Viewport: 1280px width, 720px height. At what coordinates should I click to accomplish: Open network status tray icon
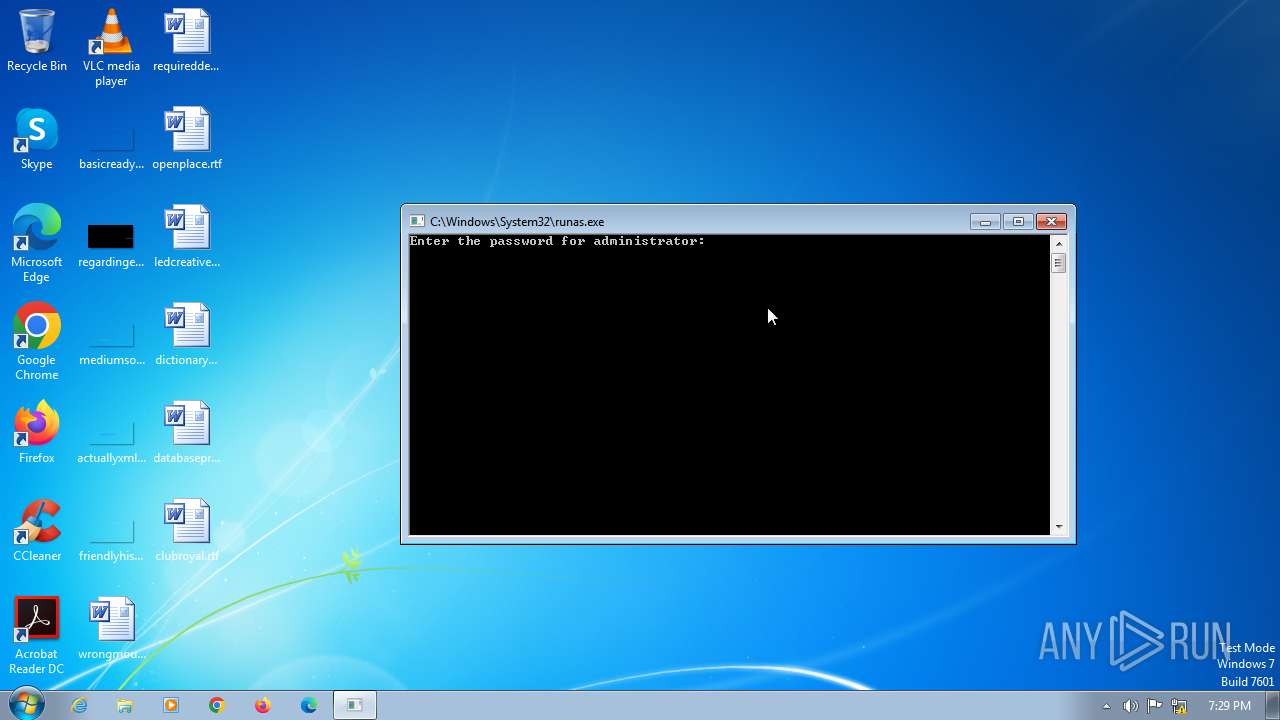1179,706
